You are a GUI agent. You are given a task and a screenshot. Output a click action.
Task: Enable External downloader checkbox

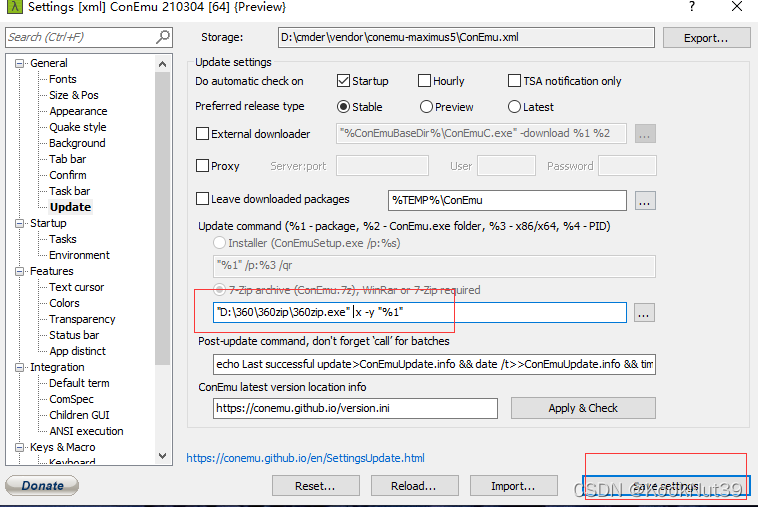point(203,134)
